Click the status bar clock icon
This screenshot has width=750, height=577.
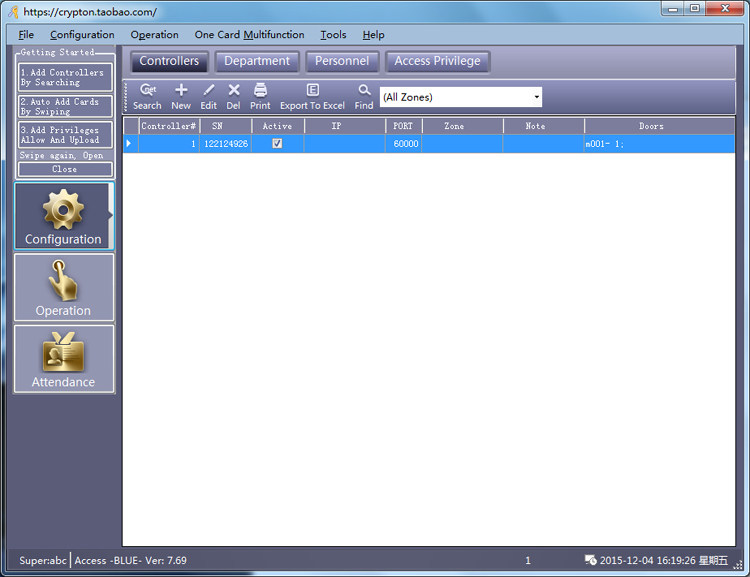pyautogui.click(x=590, y=560)
